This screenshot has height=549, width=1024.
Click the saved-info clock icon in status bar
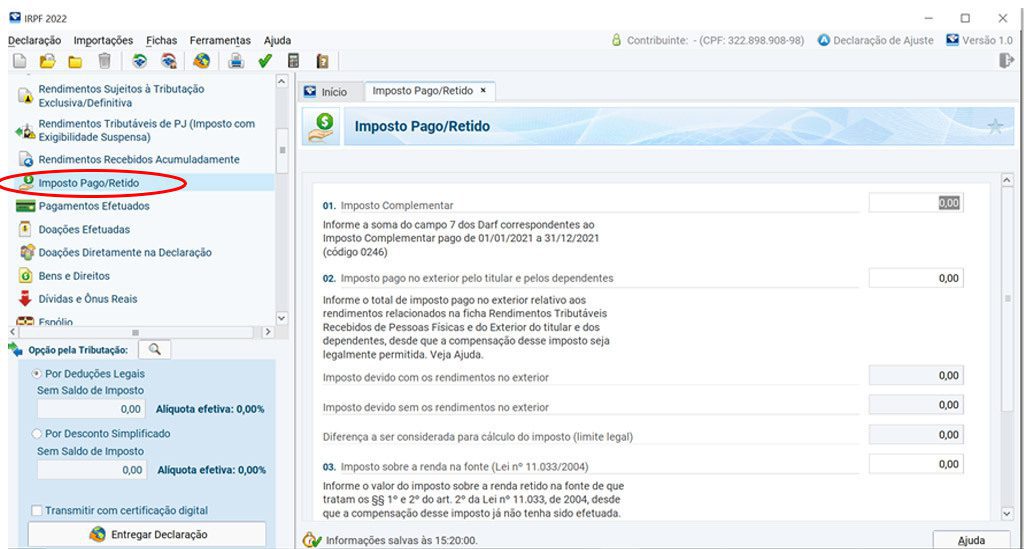pos(312,540)
